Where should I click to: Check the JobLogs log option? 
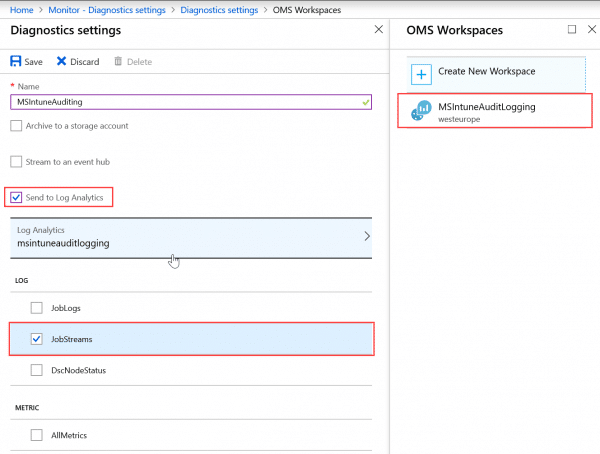[x=37, y=308]
